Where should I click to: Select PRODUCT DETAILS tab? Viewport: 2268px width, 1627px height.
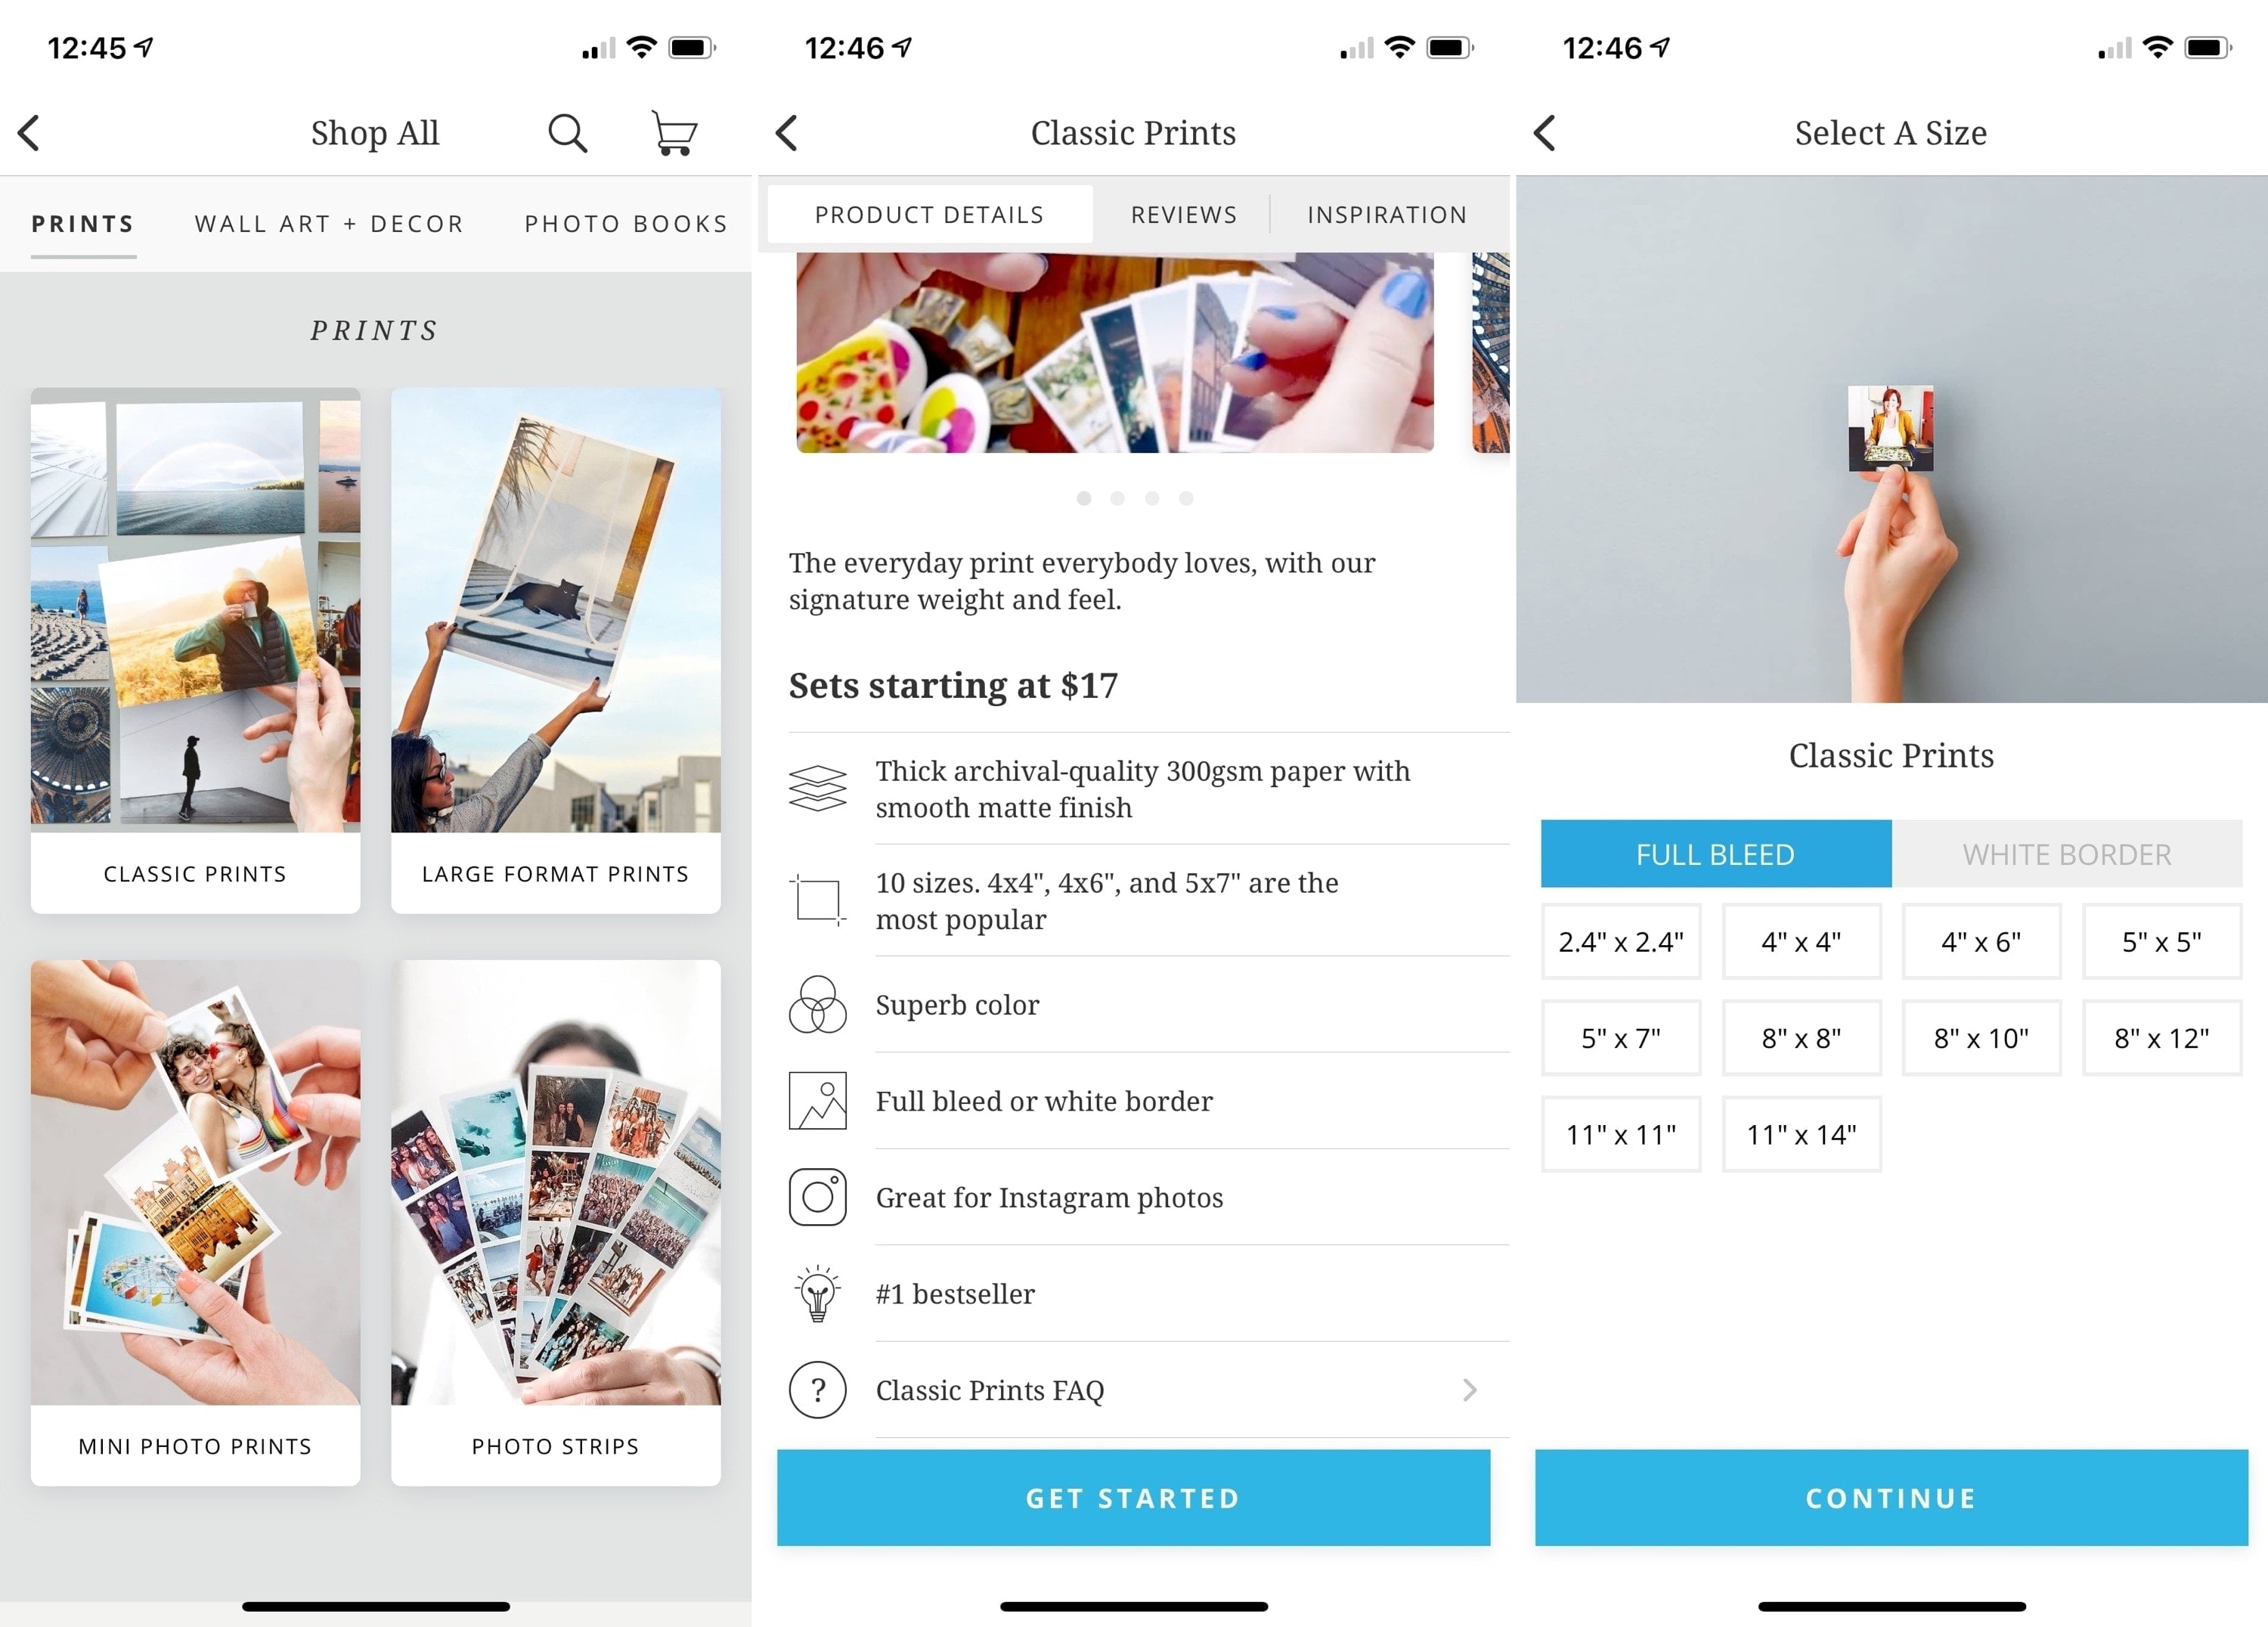pos(928,215)
